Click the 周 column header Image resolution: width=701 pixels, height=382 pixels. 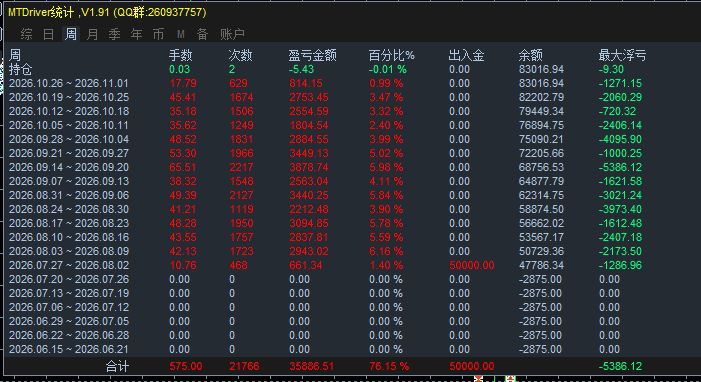tap(15, 55)
